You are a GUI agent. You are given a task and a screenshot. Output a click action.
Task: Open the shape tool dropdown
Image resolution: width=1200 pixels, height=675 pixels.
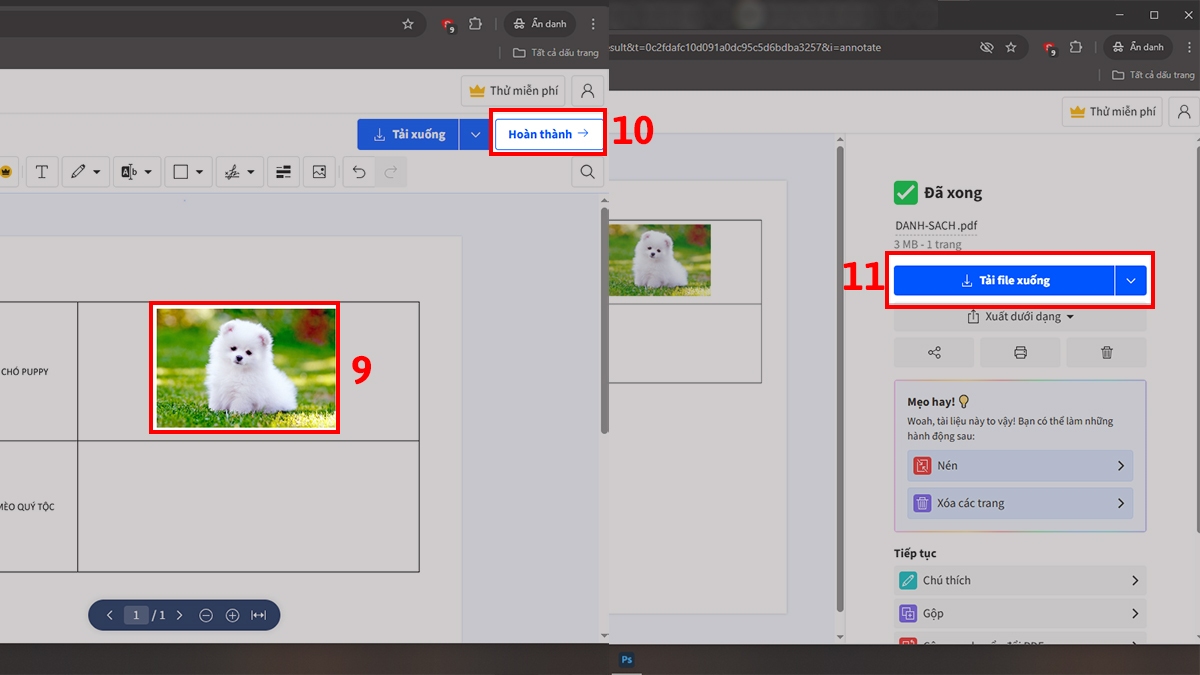coord(189,172)
